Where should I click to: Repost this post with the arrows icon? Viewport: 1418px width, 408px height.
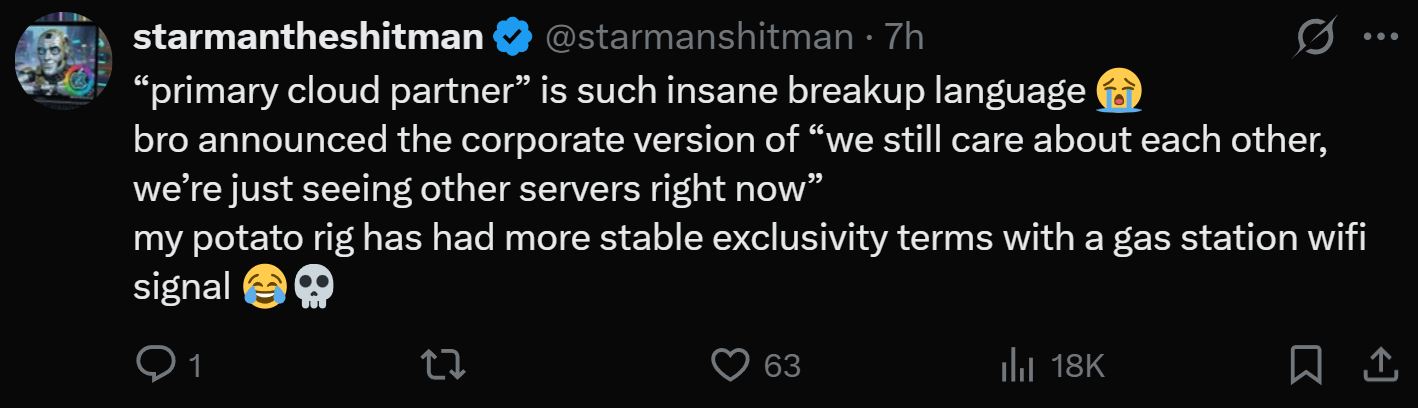point(444,366)
